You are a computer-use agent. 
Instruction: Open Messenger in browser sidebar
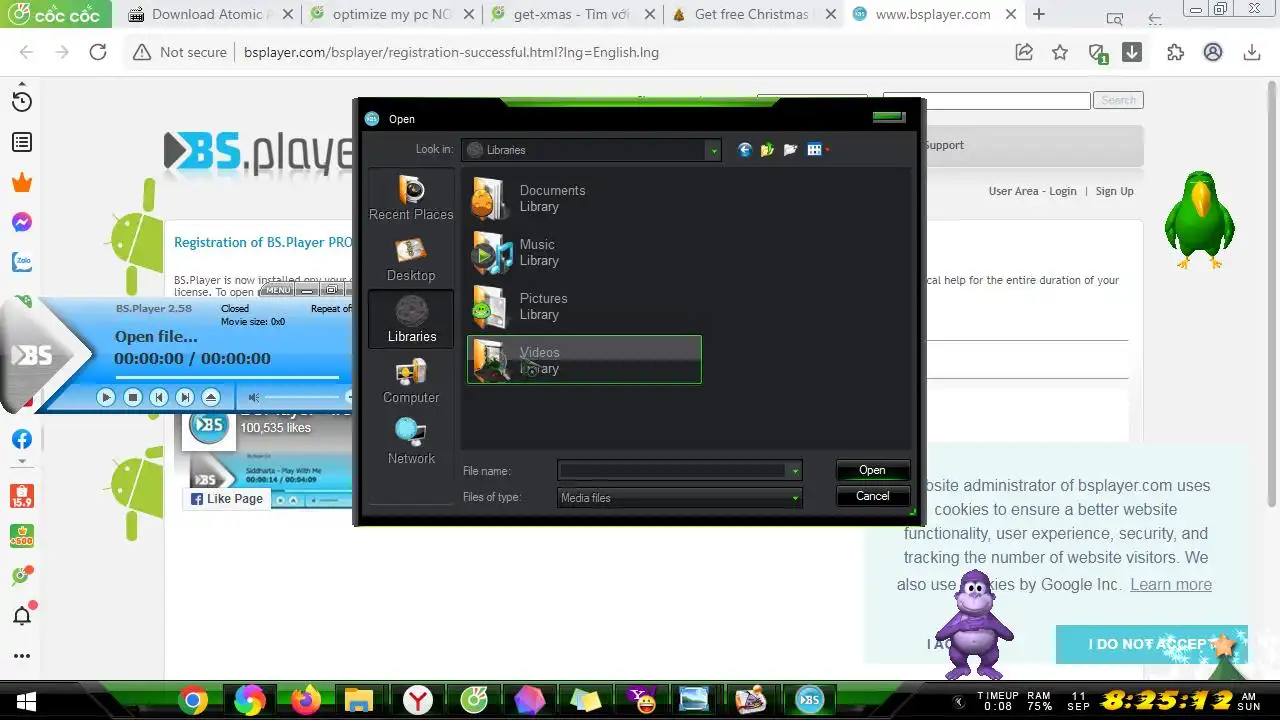(x=21, y=222)
